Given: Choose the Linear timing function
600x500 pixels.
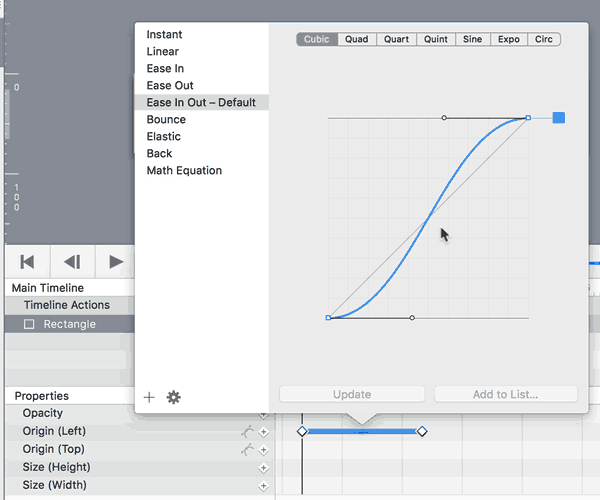Looking at the screenshot, I should pyautogui.click(x=163, y=51).
